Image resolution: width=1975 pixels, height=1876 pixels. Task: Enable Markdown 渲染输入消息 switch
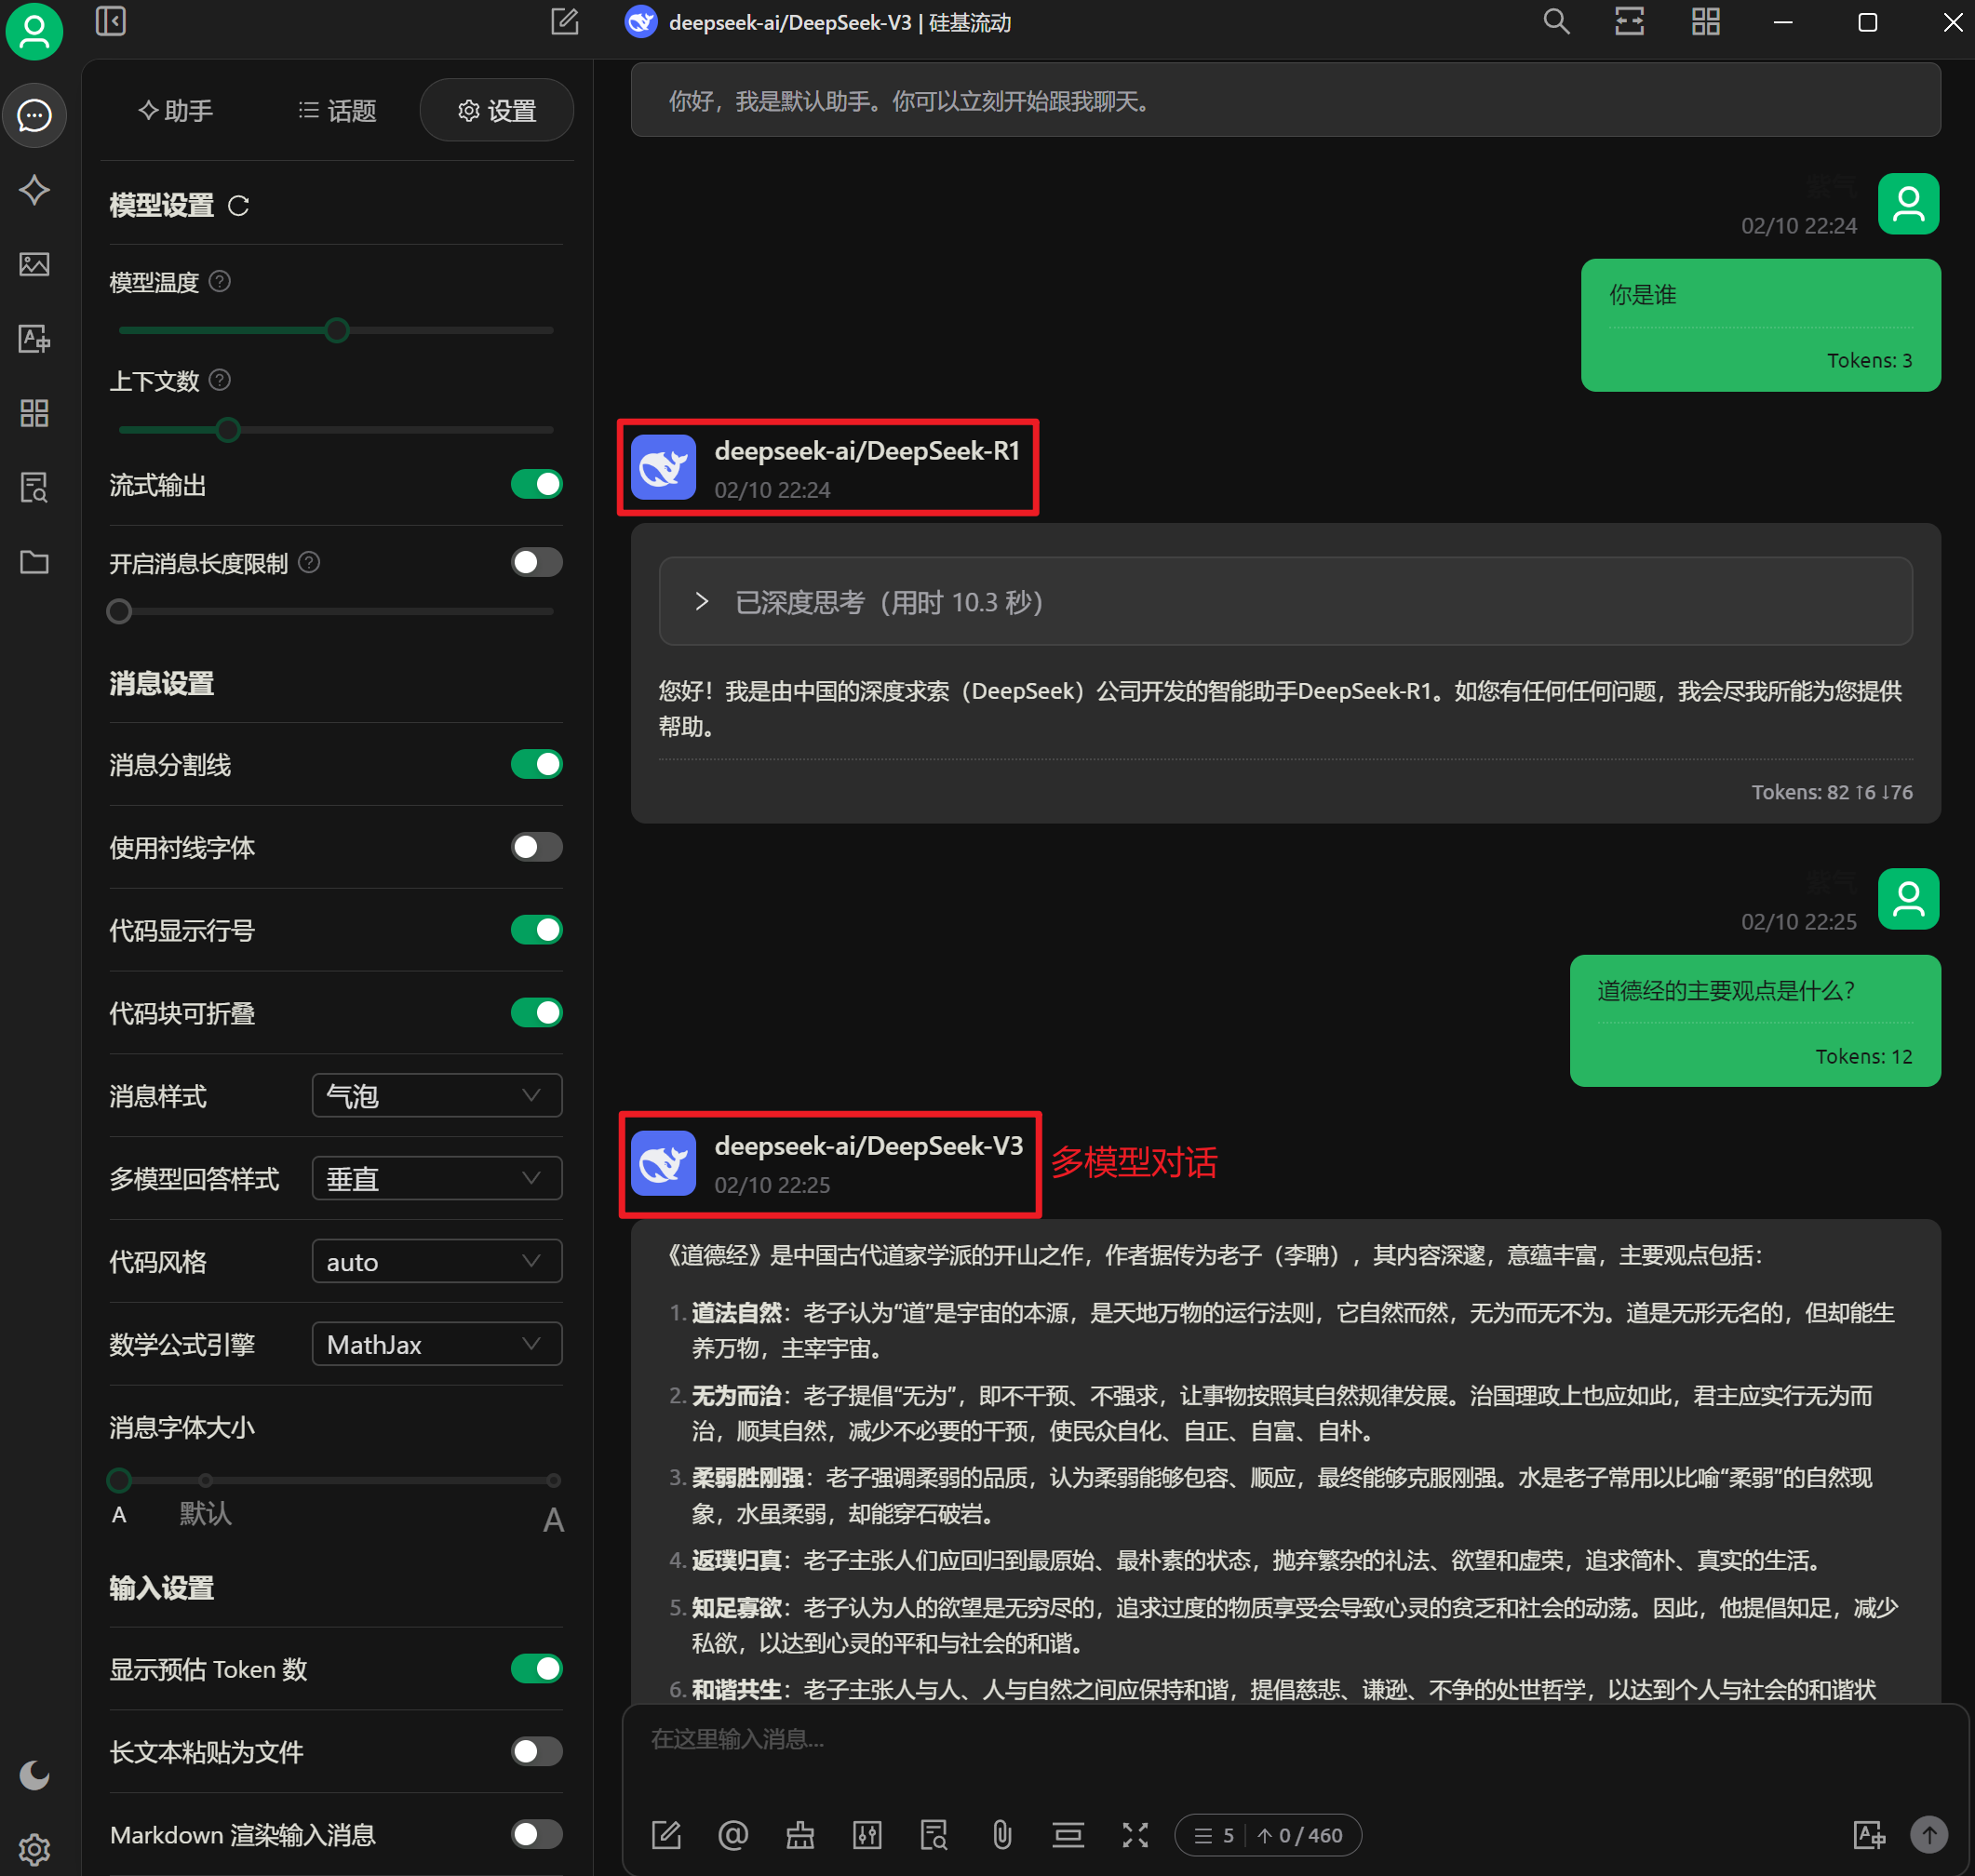[x=536, y=1834]
